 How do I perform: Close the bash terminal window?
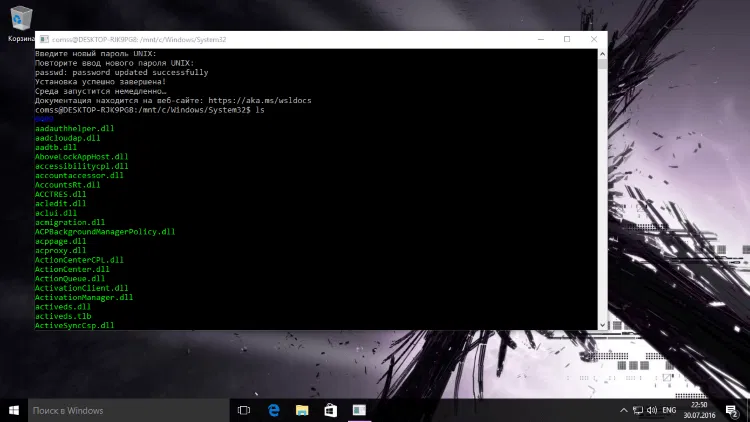click(x=594, y=39)
